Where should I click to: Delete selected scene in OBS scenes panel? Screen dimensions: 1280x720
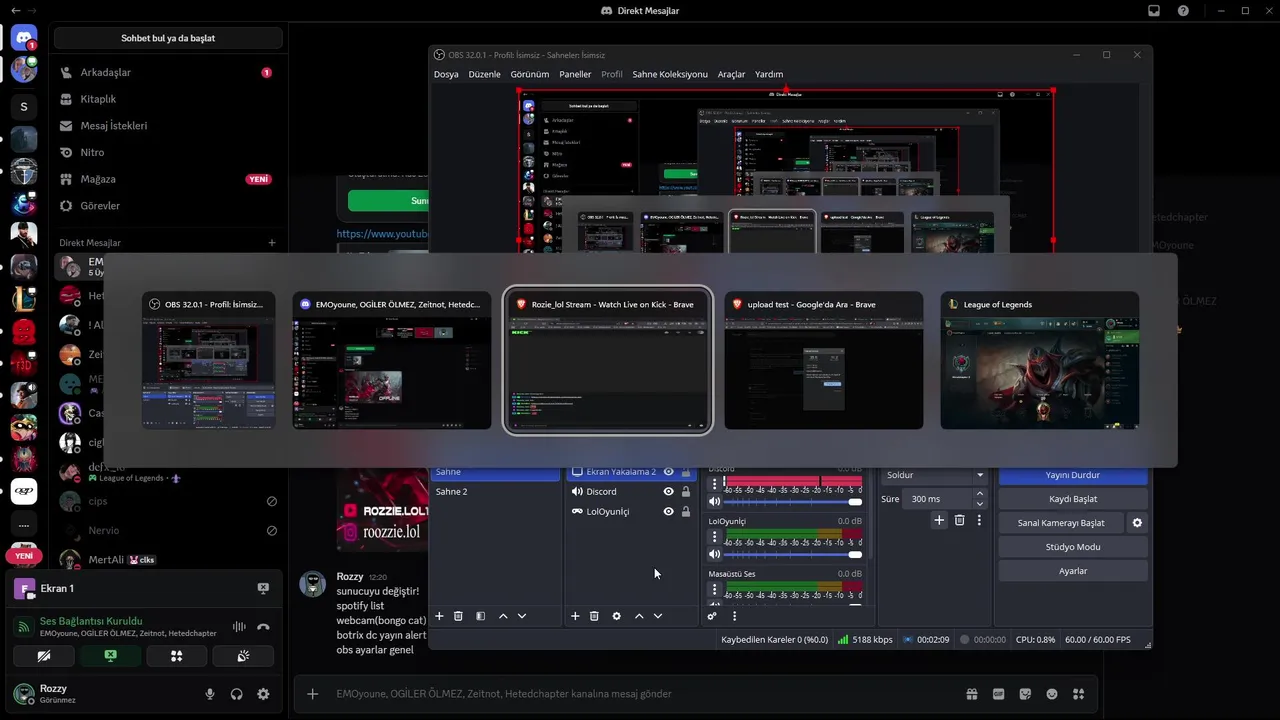tap(458, 616)
